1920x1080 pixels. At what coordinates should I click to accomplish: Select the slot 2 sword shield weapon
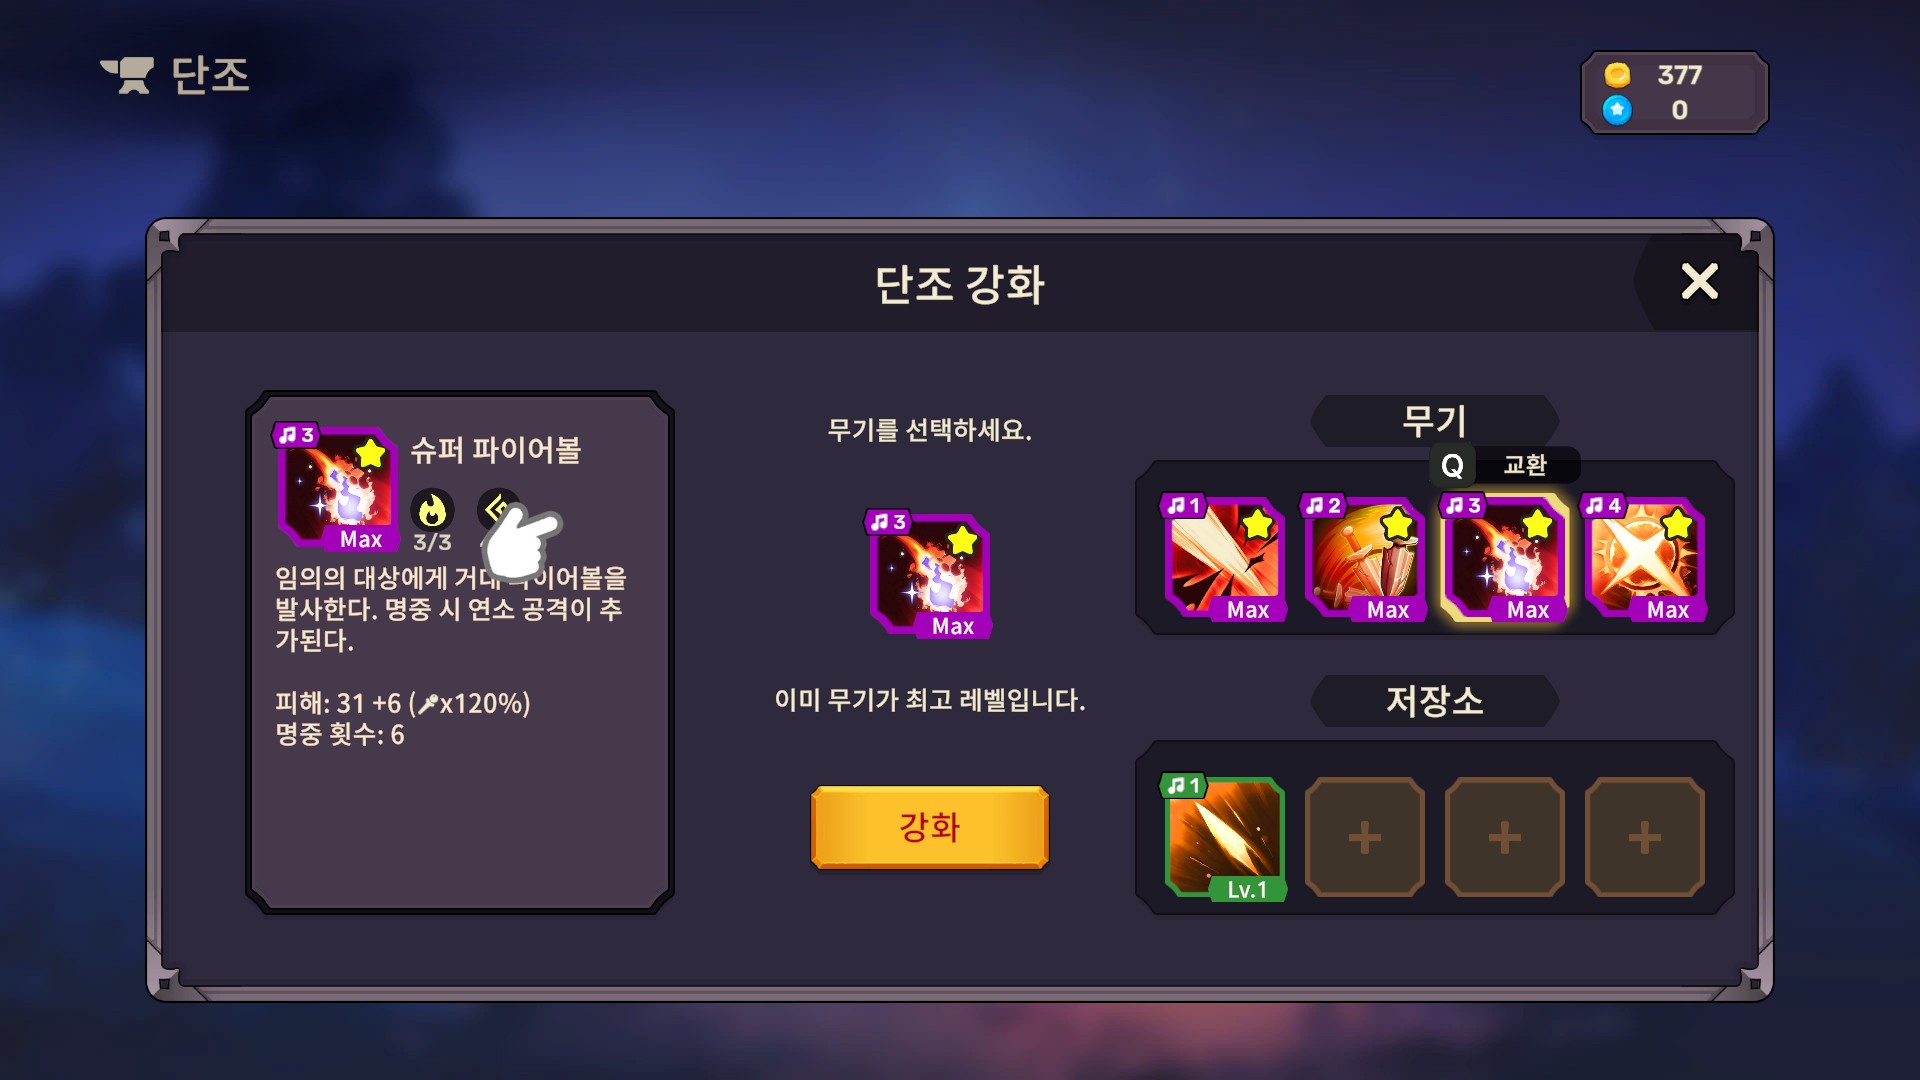click(x=1364, y=557)
